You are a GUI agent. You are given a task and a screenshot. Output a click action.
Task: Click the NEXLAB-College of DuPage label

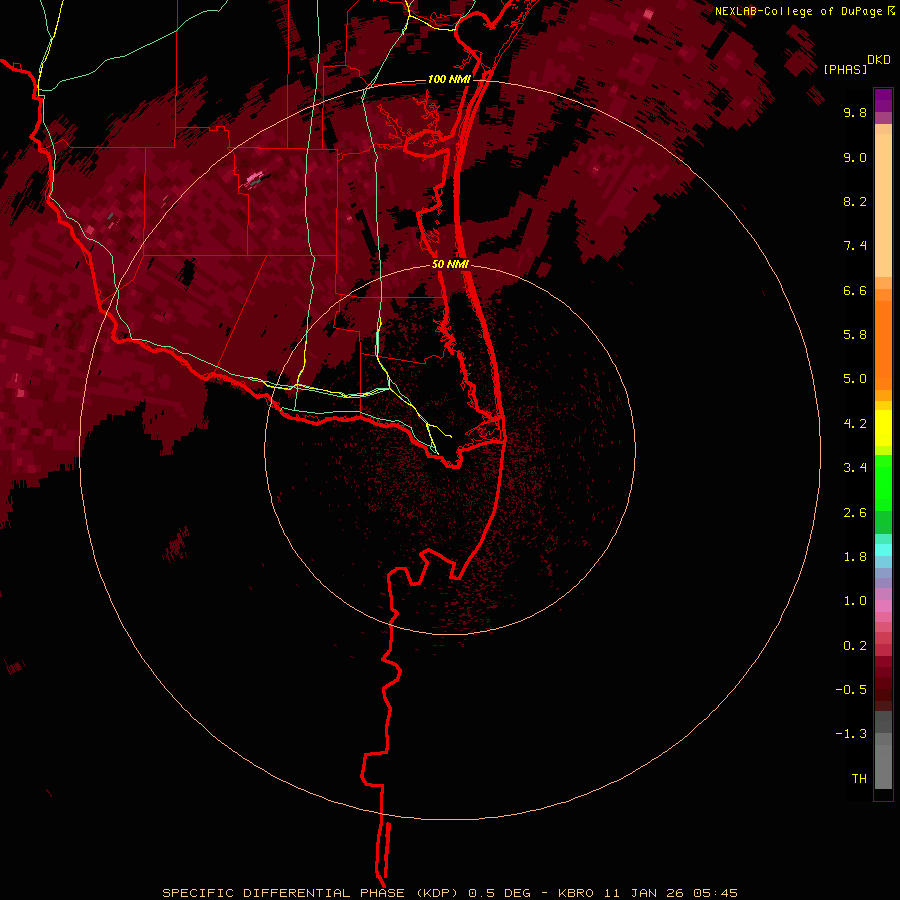pyautogui.click(x=798, y=11)
